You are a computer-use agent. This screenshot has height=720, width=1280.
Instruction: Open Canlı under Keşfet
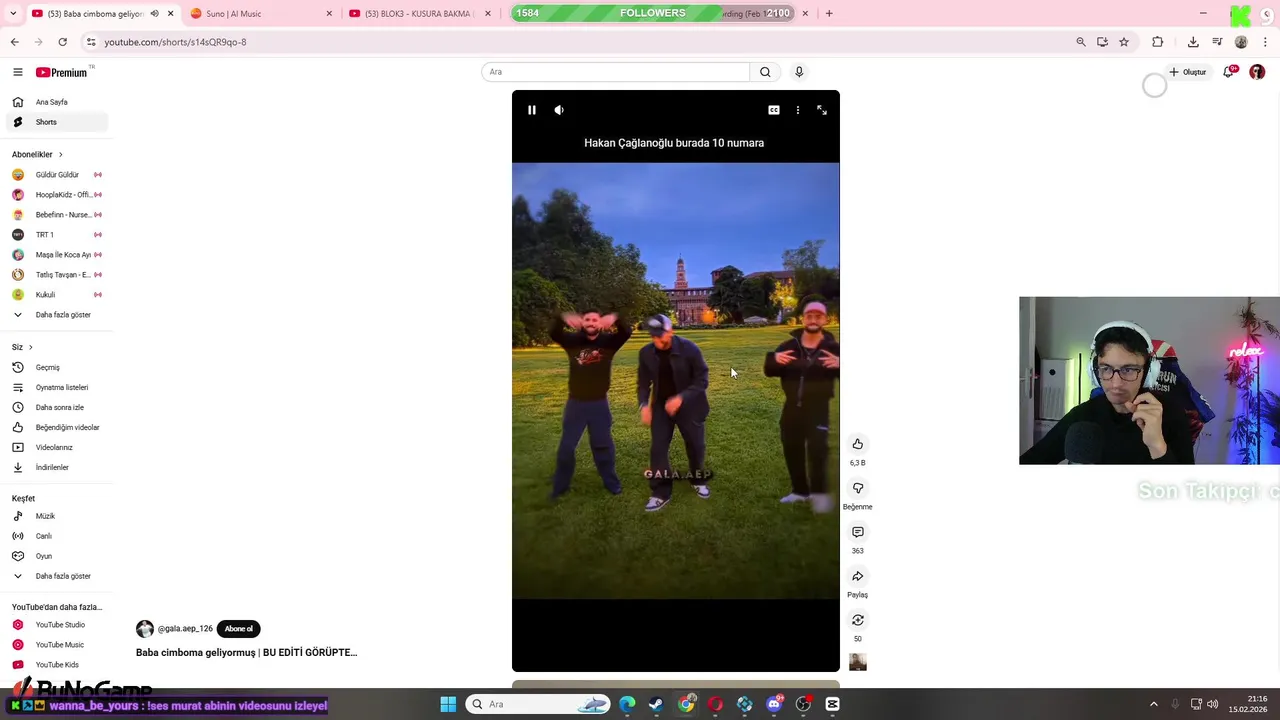tap(56, 536)
